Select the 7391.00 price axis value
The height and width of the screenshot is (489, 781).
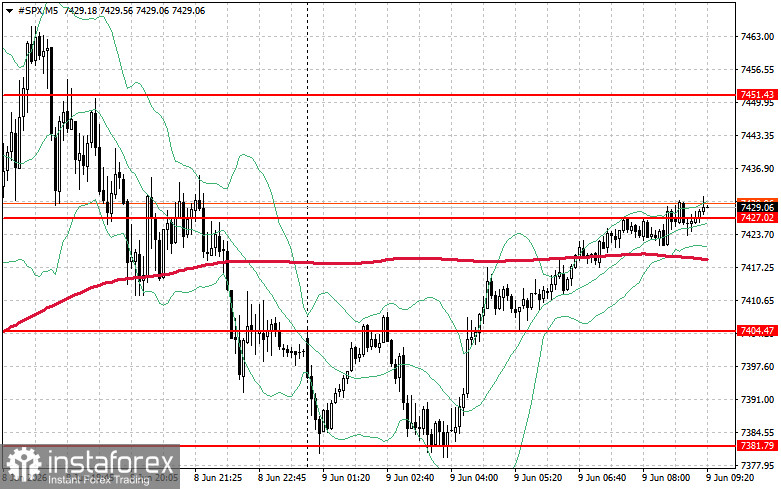pyautogui.click(x=757, y=399)
